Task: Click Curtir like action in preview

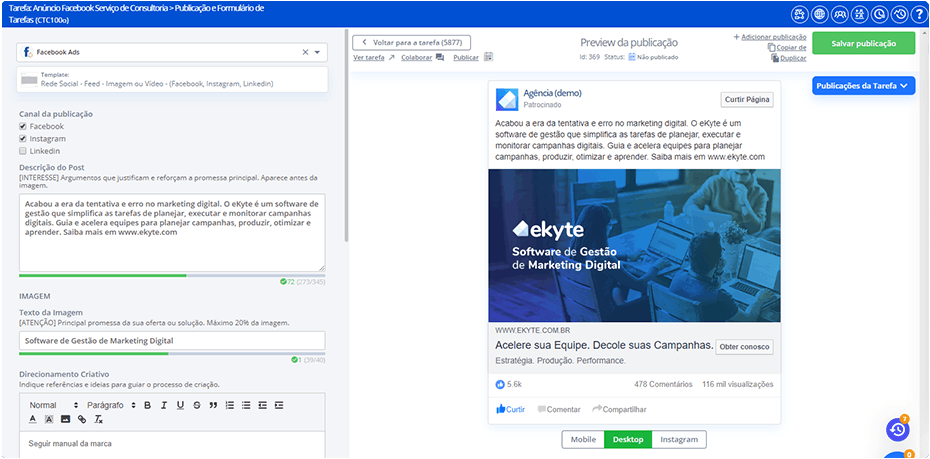Action: (x=511, y=409)
